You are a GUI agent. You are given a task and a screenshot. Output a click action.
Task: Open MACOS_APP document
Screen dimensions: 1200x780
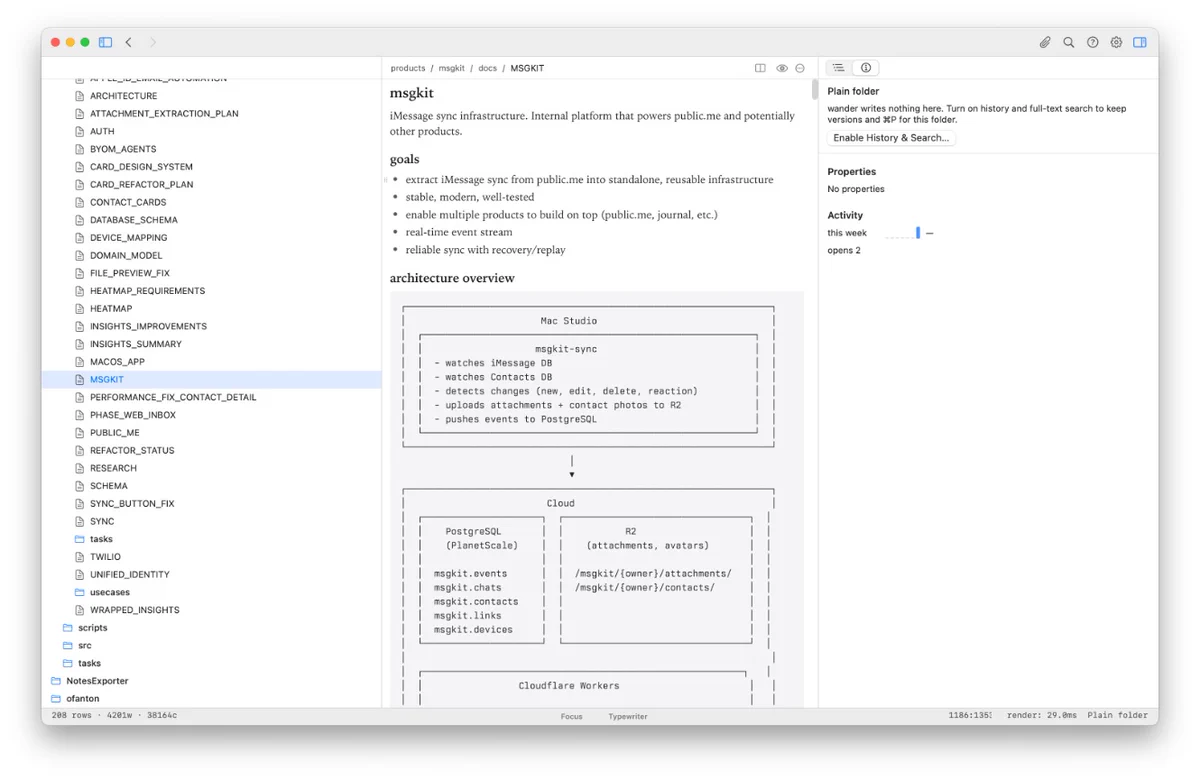[117, 362]
